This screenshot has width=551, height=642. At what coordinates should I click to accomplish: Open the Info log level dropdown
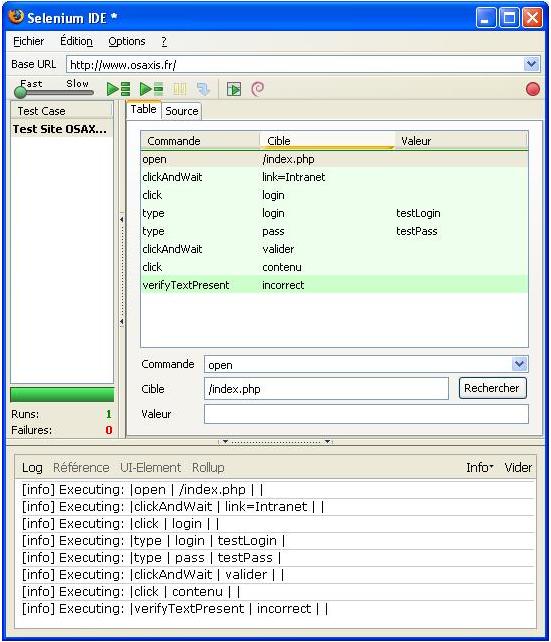click(x=480, y=467)
